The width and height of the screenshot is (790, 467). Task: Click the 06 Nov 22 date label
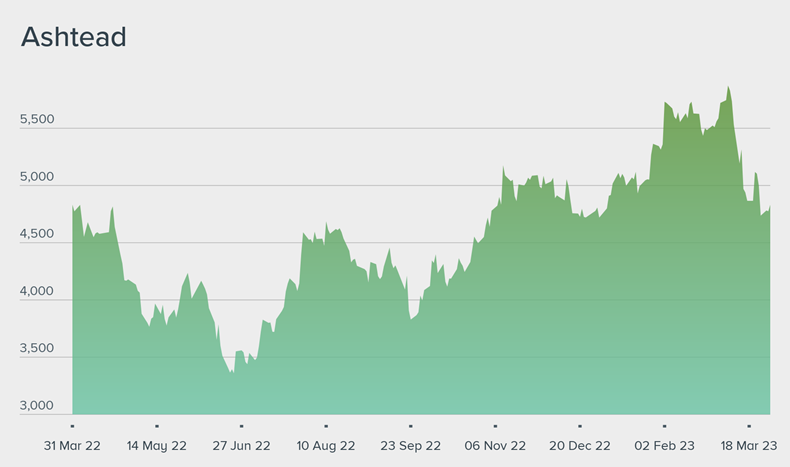tap(495, 445)
